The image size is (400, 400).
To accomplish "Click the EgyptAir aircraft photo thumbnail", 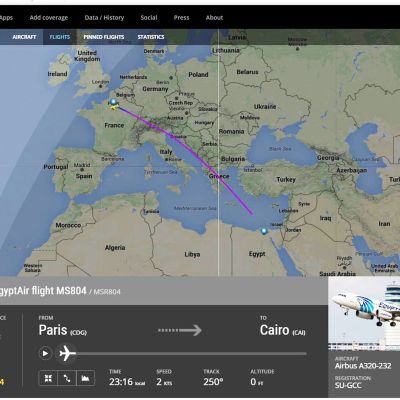I will 364,313.
